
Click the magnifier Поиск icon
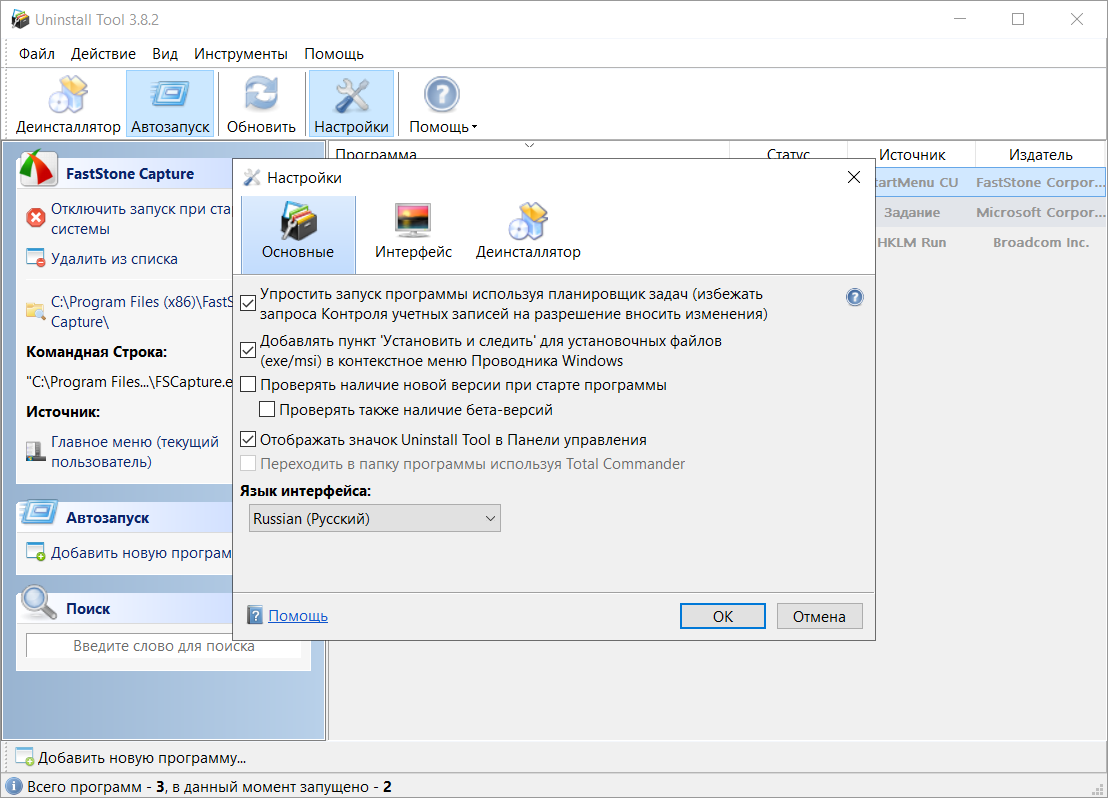coord(38,602)
